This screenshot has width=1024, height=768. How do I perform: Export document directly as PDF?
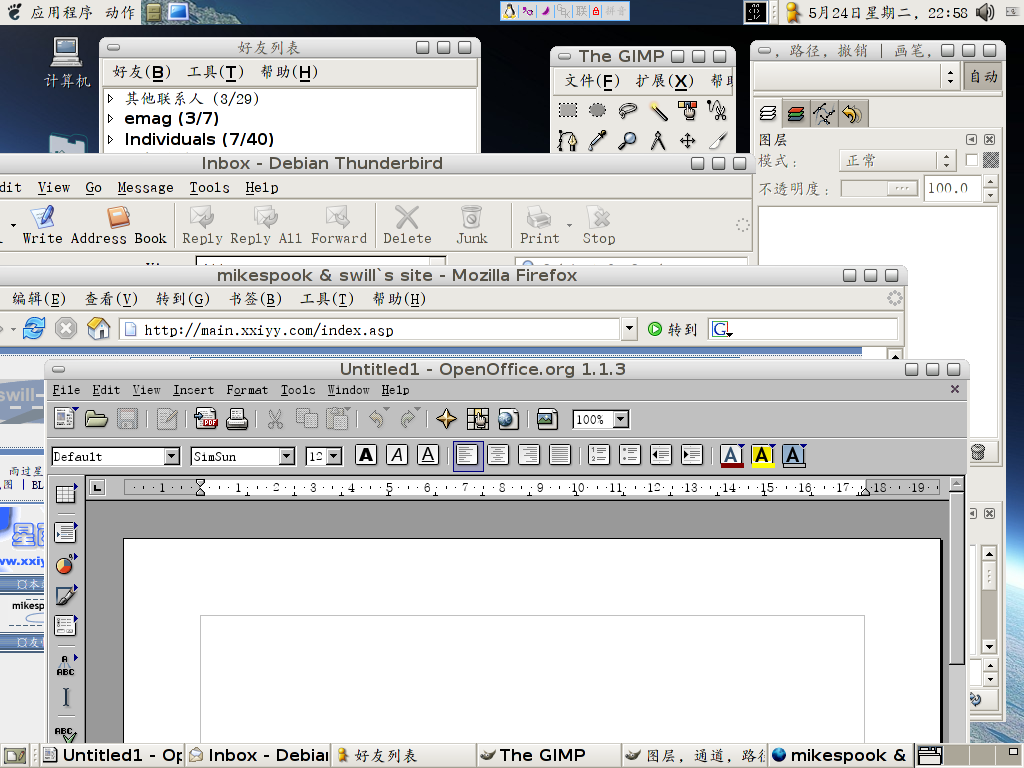click(x=206, y=419)
